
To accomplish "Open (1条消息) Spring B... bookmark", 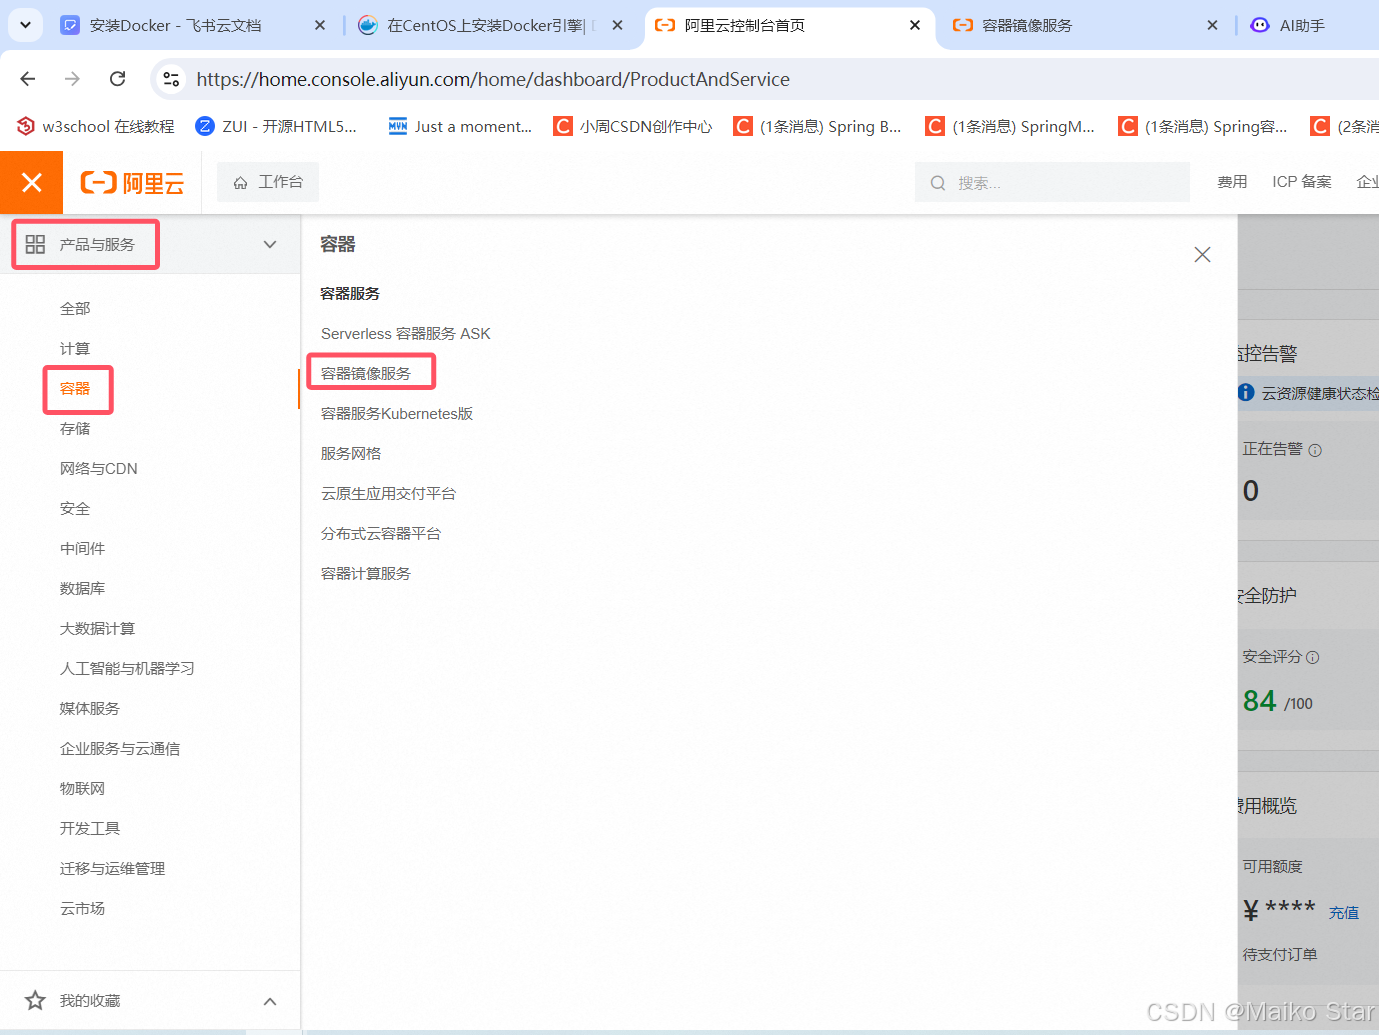I will 818,126.
